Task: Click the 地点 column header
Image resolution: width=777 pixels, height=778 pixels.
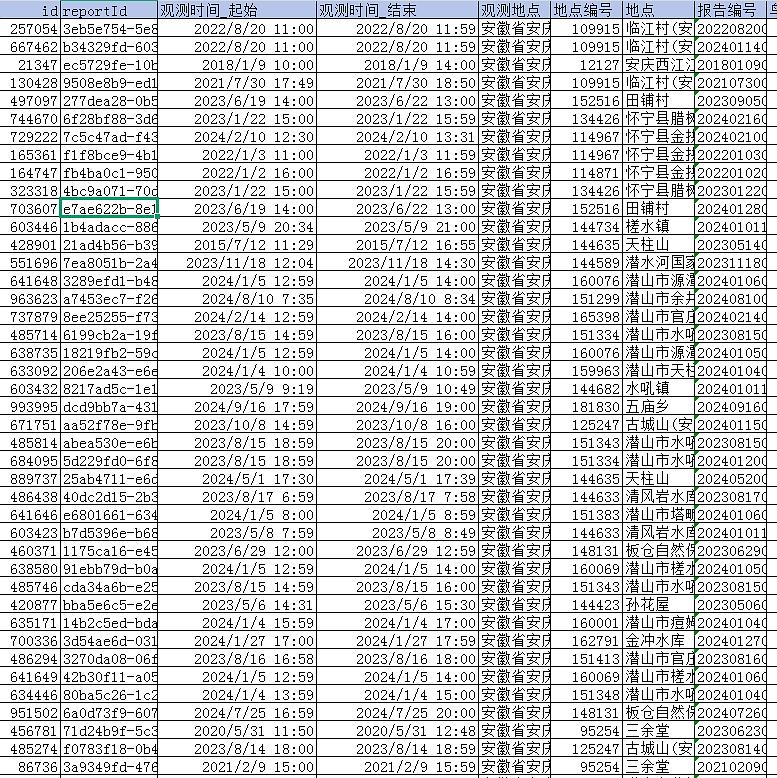Action: (x=658, y=10)
